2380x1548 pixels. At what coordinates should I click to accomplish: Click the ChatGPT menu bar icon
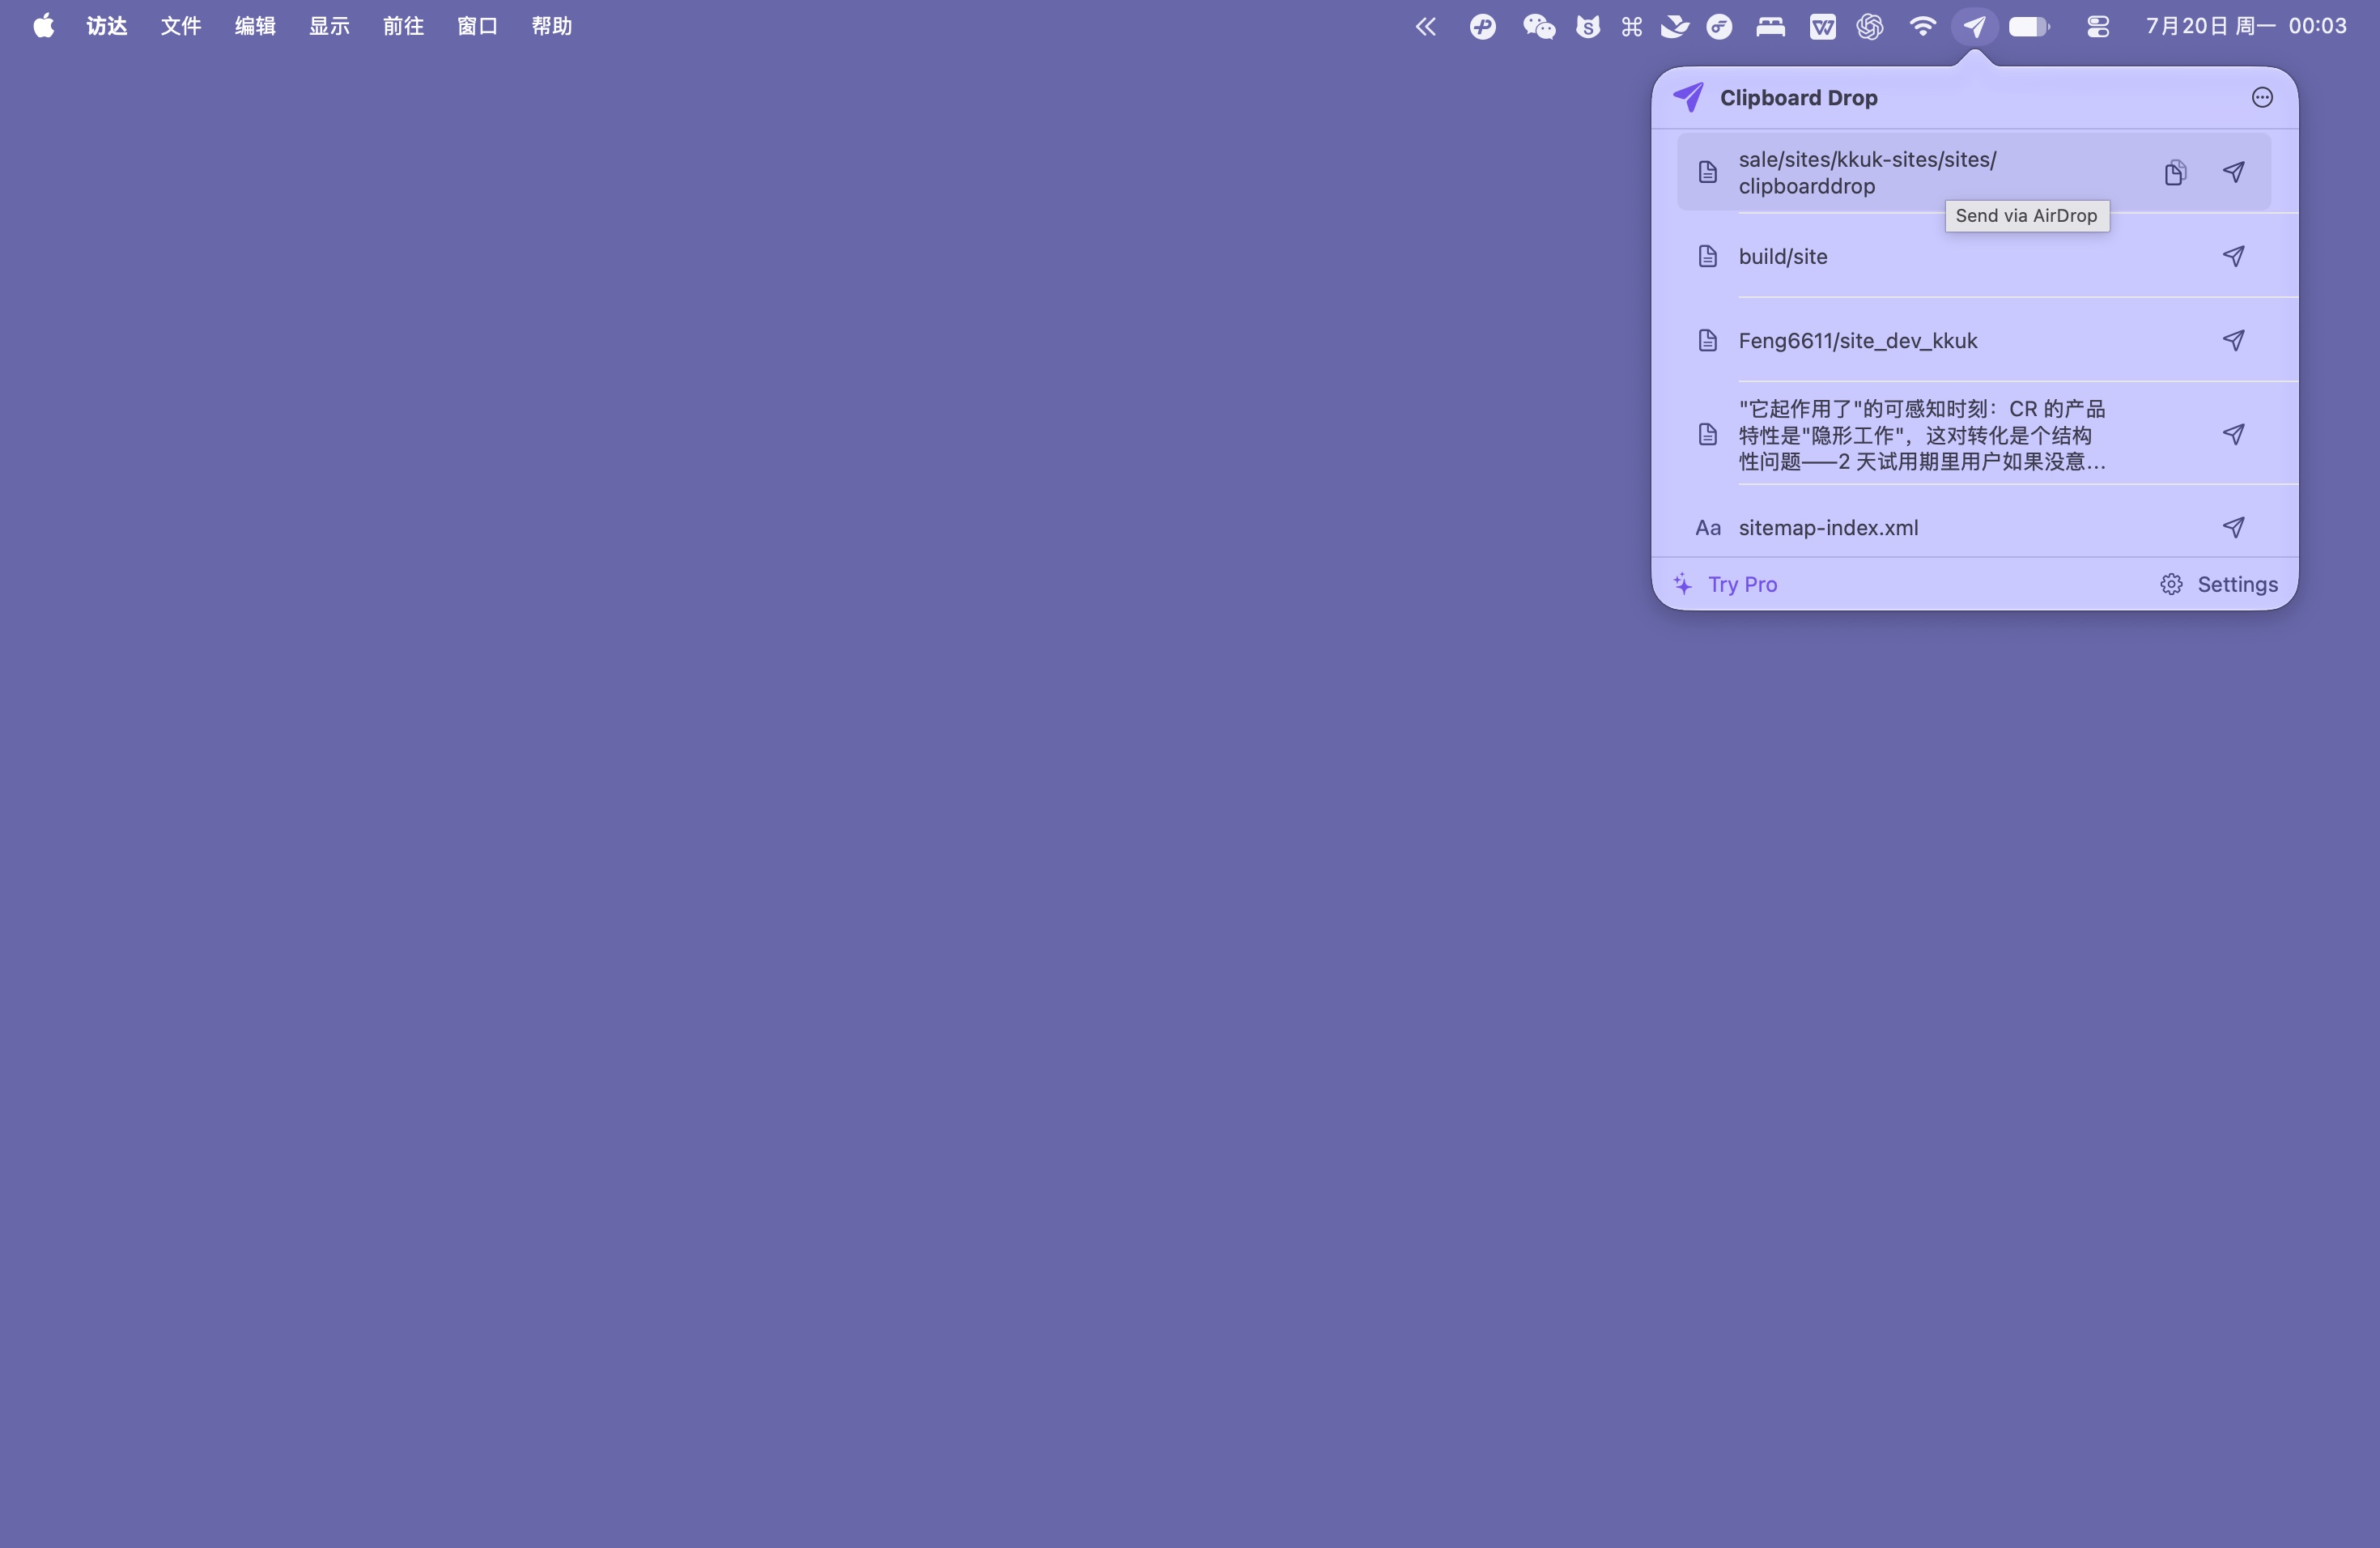(x=1869, y=26)
